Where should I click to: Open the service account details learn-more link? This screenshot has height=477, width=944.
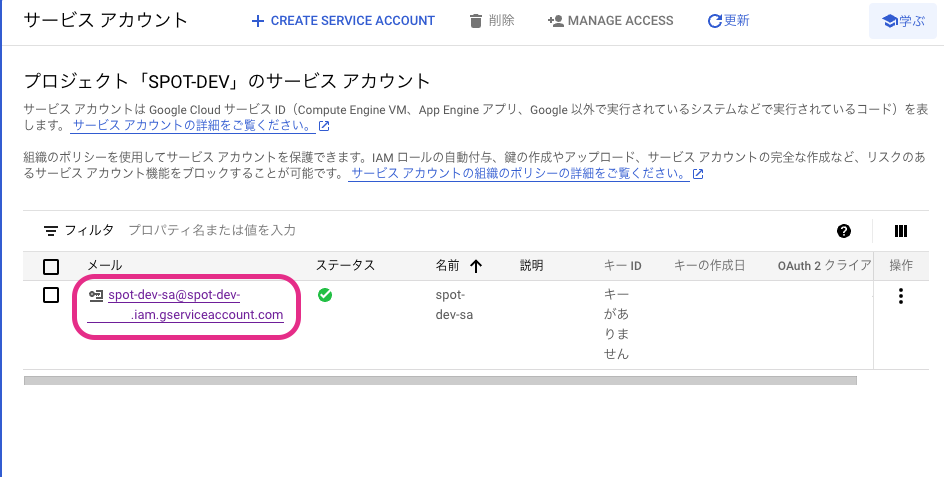click(x=194, y=126)
